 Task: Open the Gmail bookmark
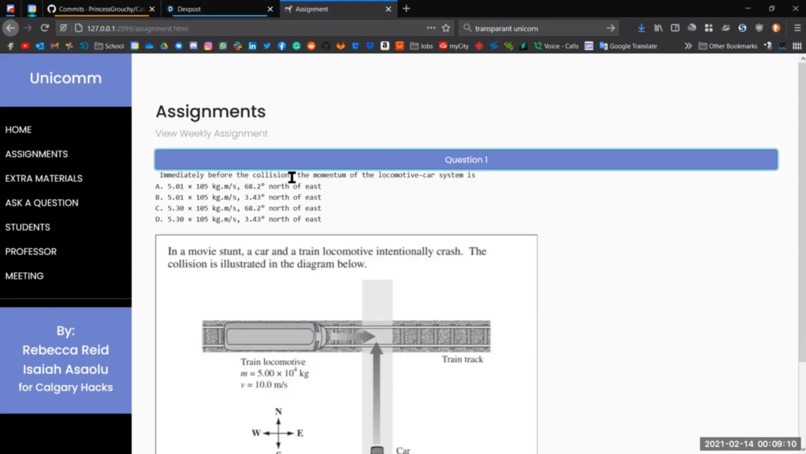pyautogui.click(x=54, y=46)
